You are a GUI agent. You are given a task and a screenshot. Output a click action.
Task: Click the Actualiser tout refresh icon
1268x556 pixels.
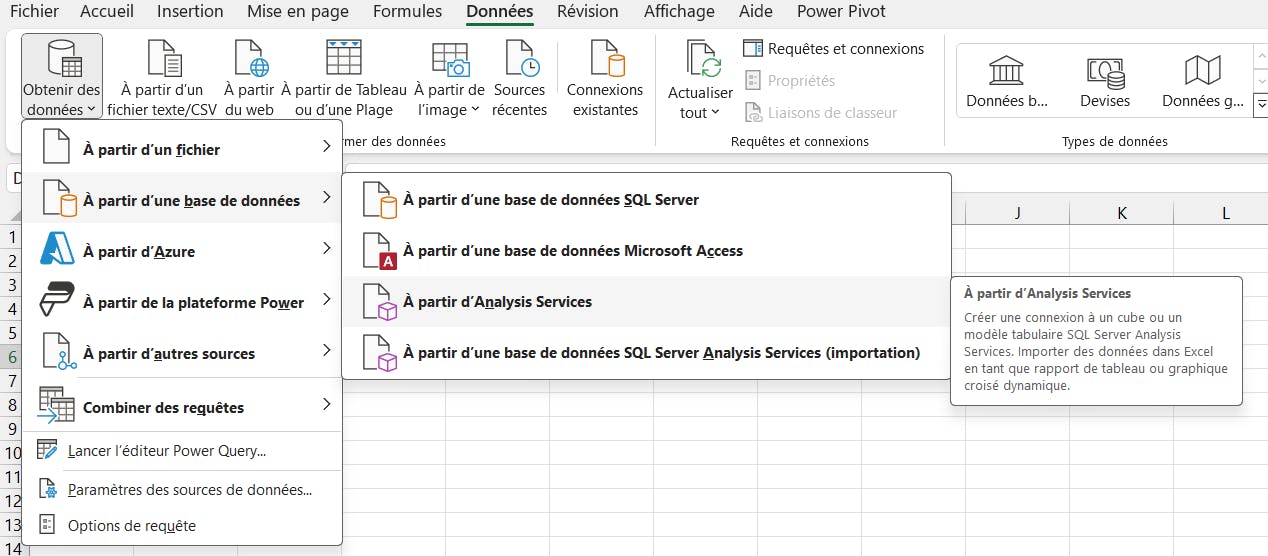[x=704, y=58]
